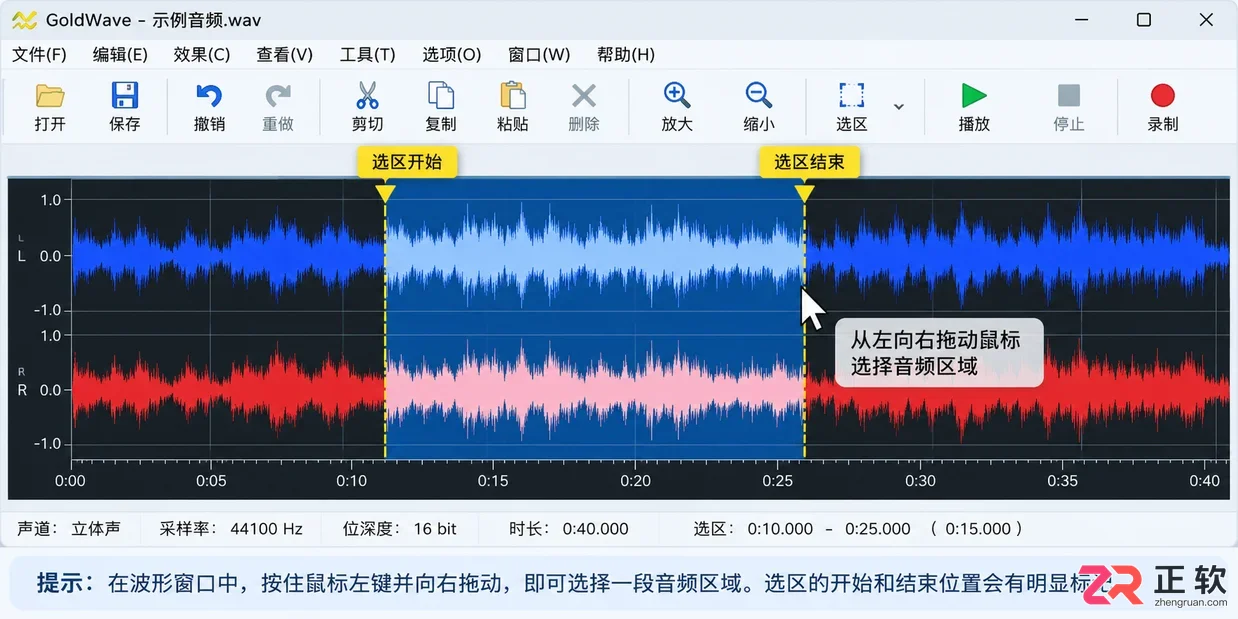Click the 0:15 timeline mark
Screen dimensions: 1238x619
click(x=494, y=481)
